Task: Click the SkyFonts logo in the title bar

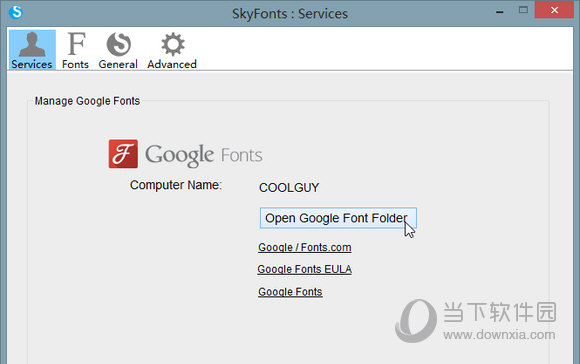Action: [16, 11]
